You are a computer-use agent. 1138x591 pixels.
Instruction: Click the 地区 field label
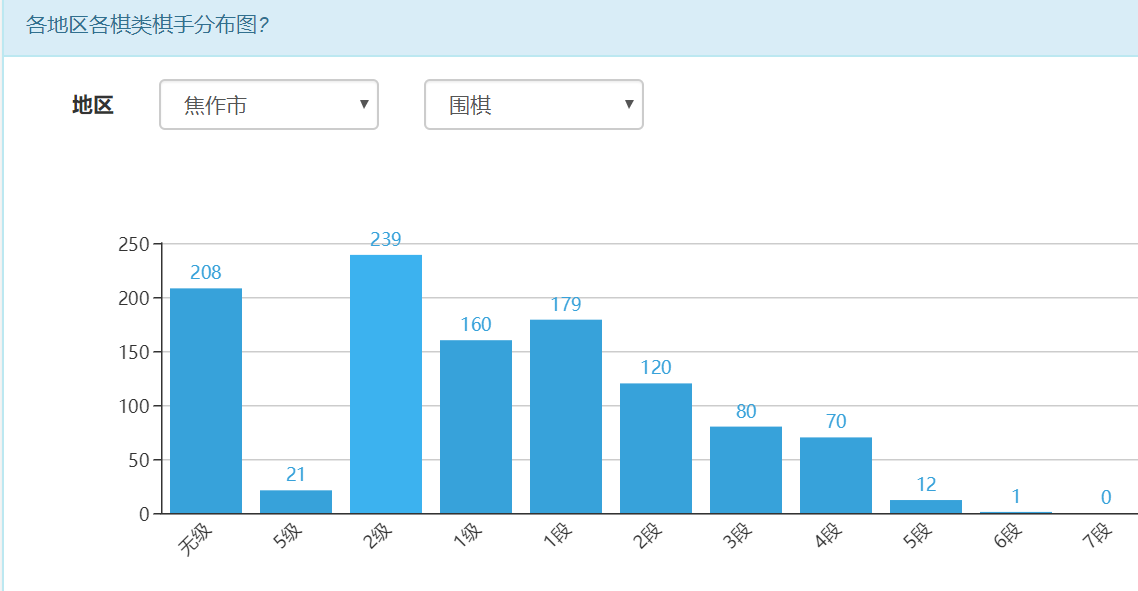click(93, 105)
